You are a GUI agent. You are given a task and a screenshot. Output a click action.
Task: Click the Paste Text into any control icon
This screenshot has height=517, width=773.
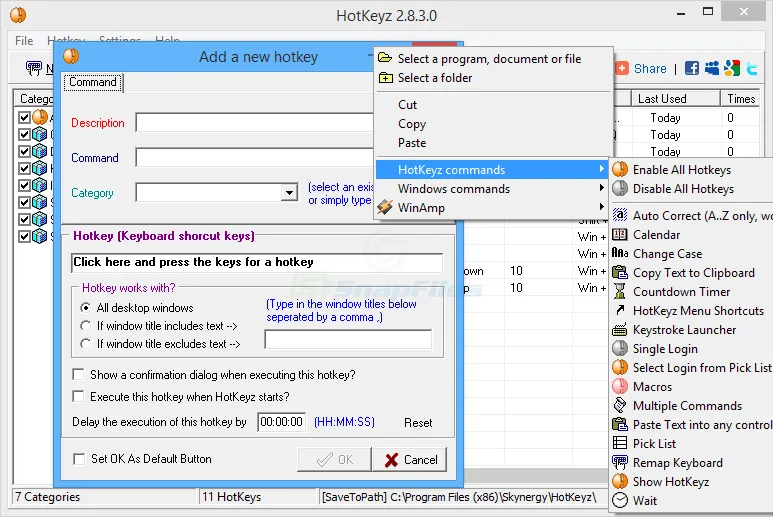(x=620, y=424)
